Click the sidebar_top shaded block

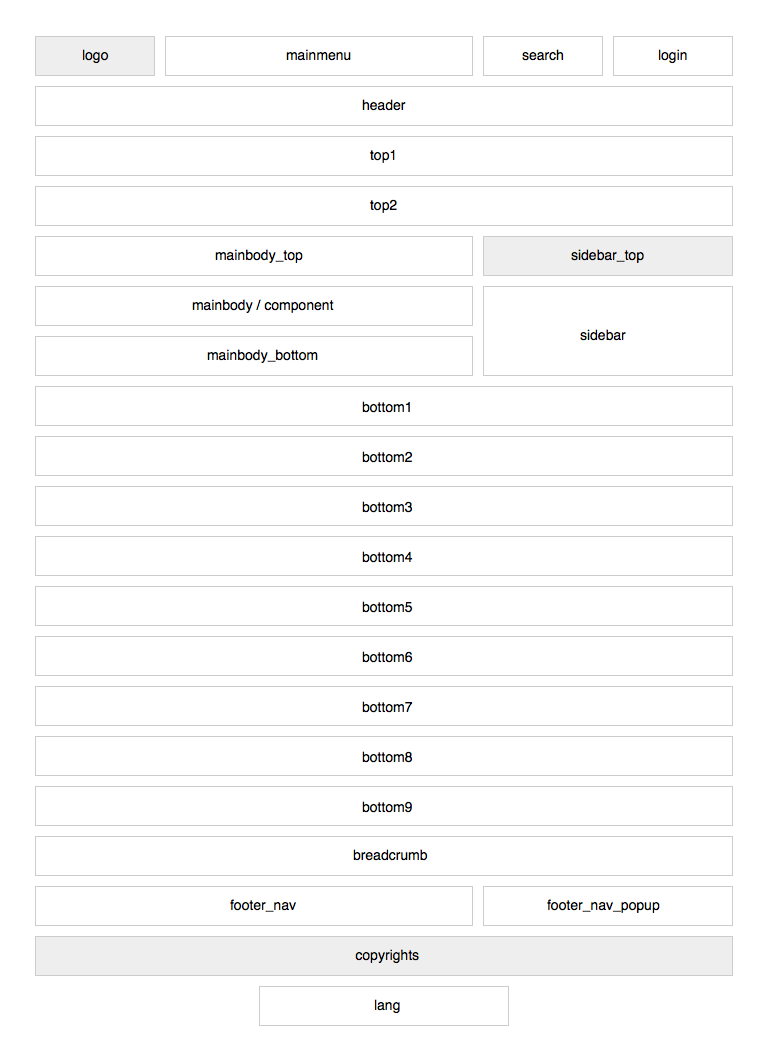point(607,256)
